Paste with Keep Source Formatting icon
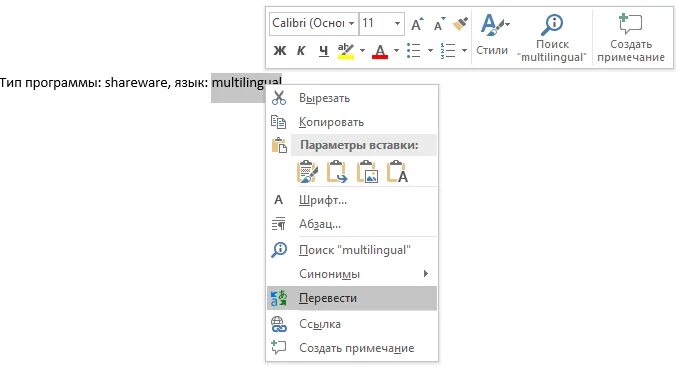 [x=307, y=172]
